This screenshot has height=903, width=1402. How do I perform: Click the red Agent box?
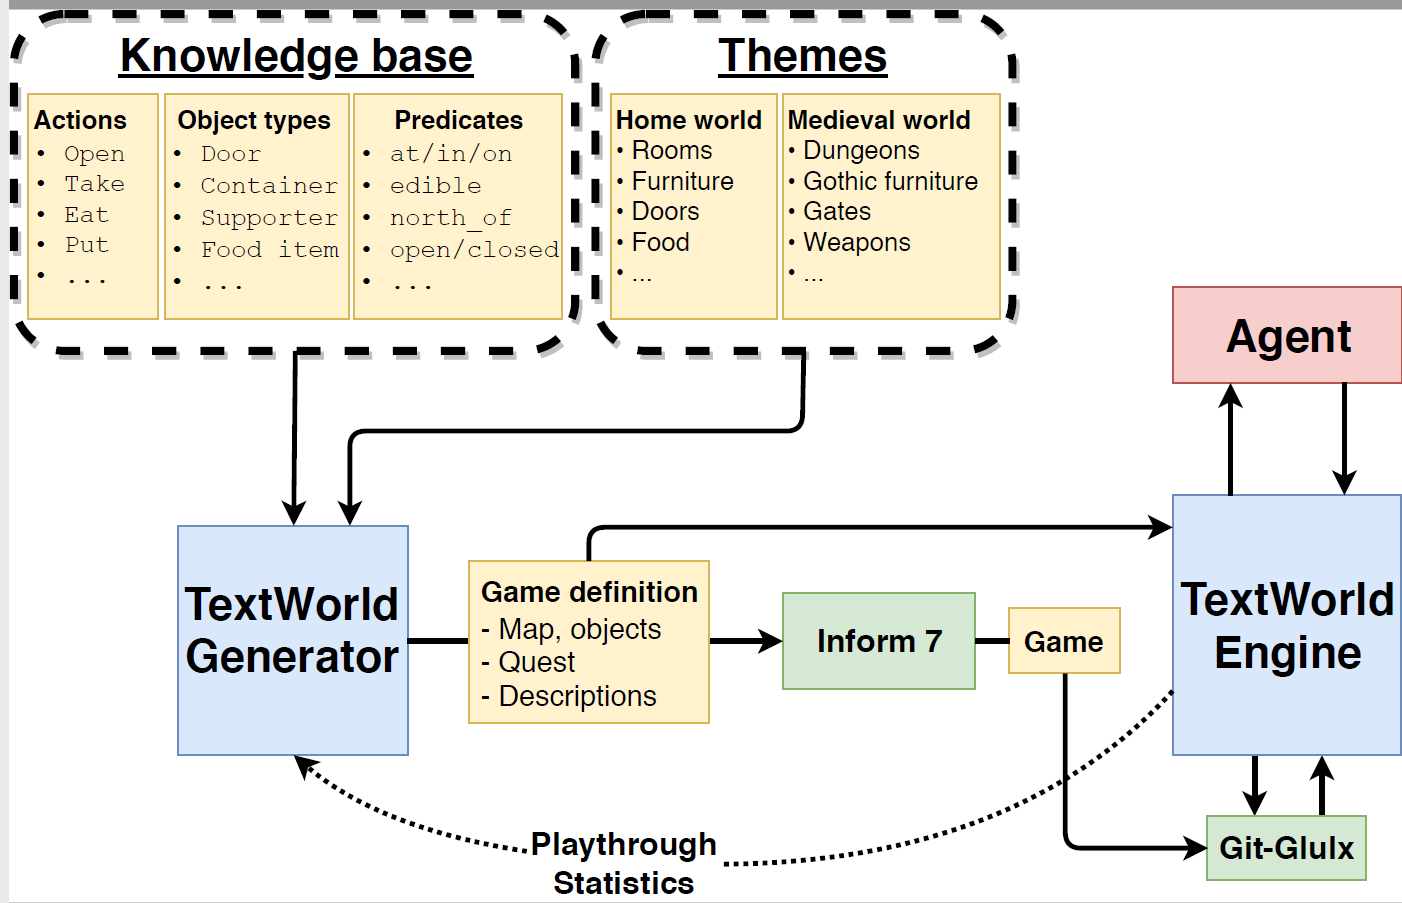click(1287, 336)
